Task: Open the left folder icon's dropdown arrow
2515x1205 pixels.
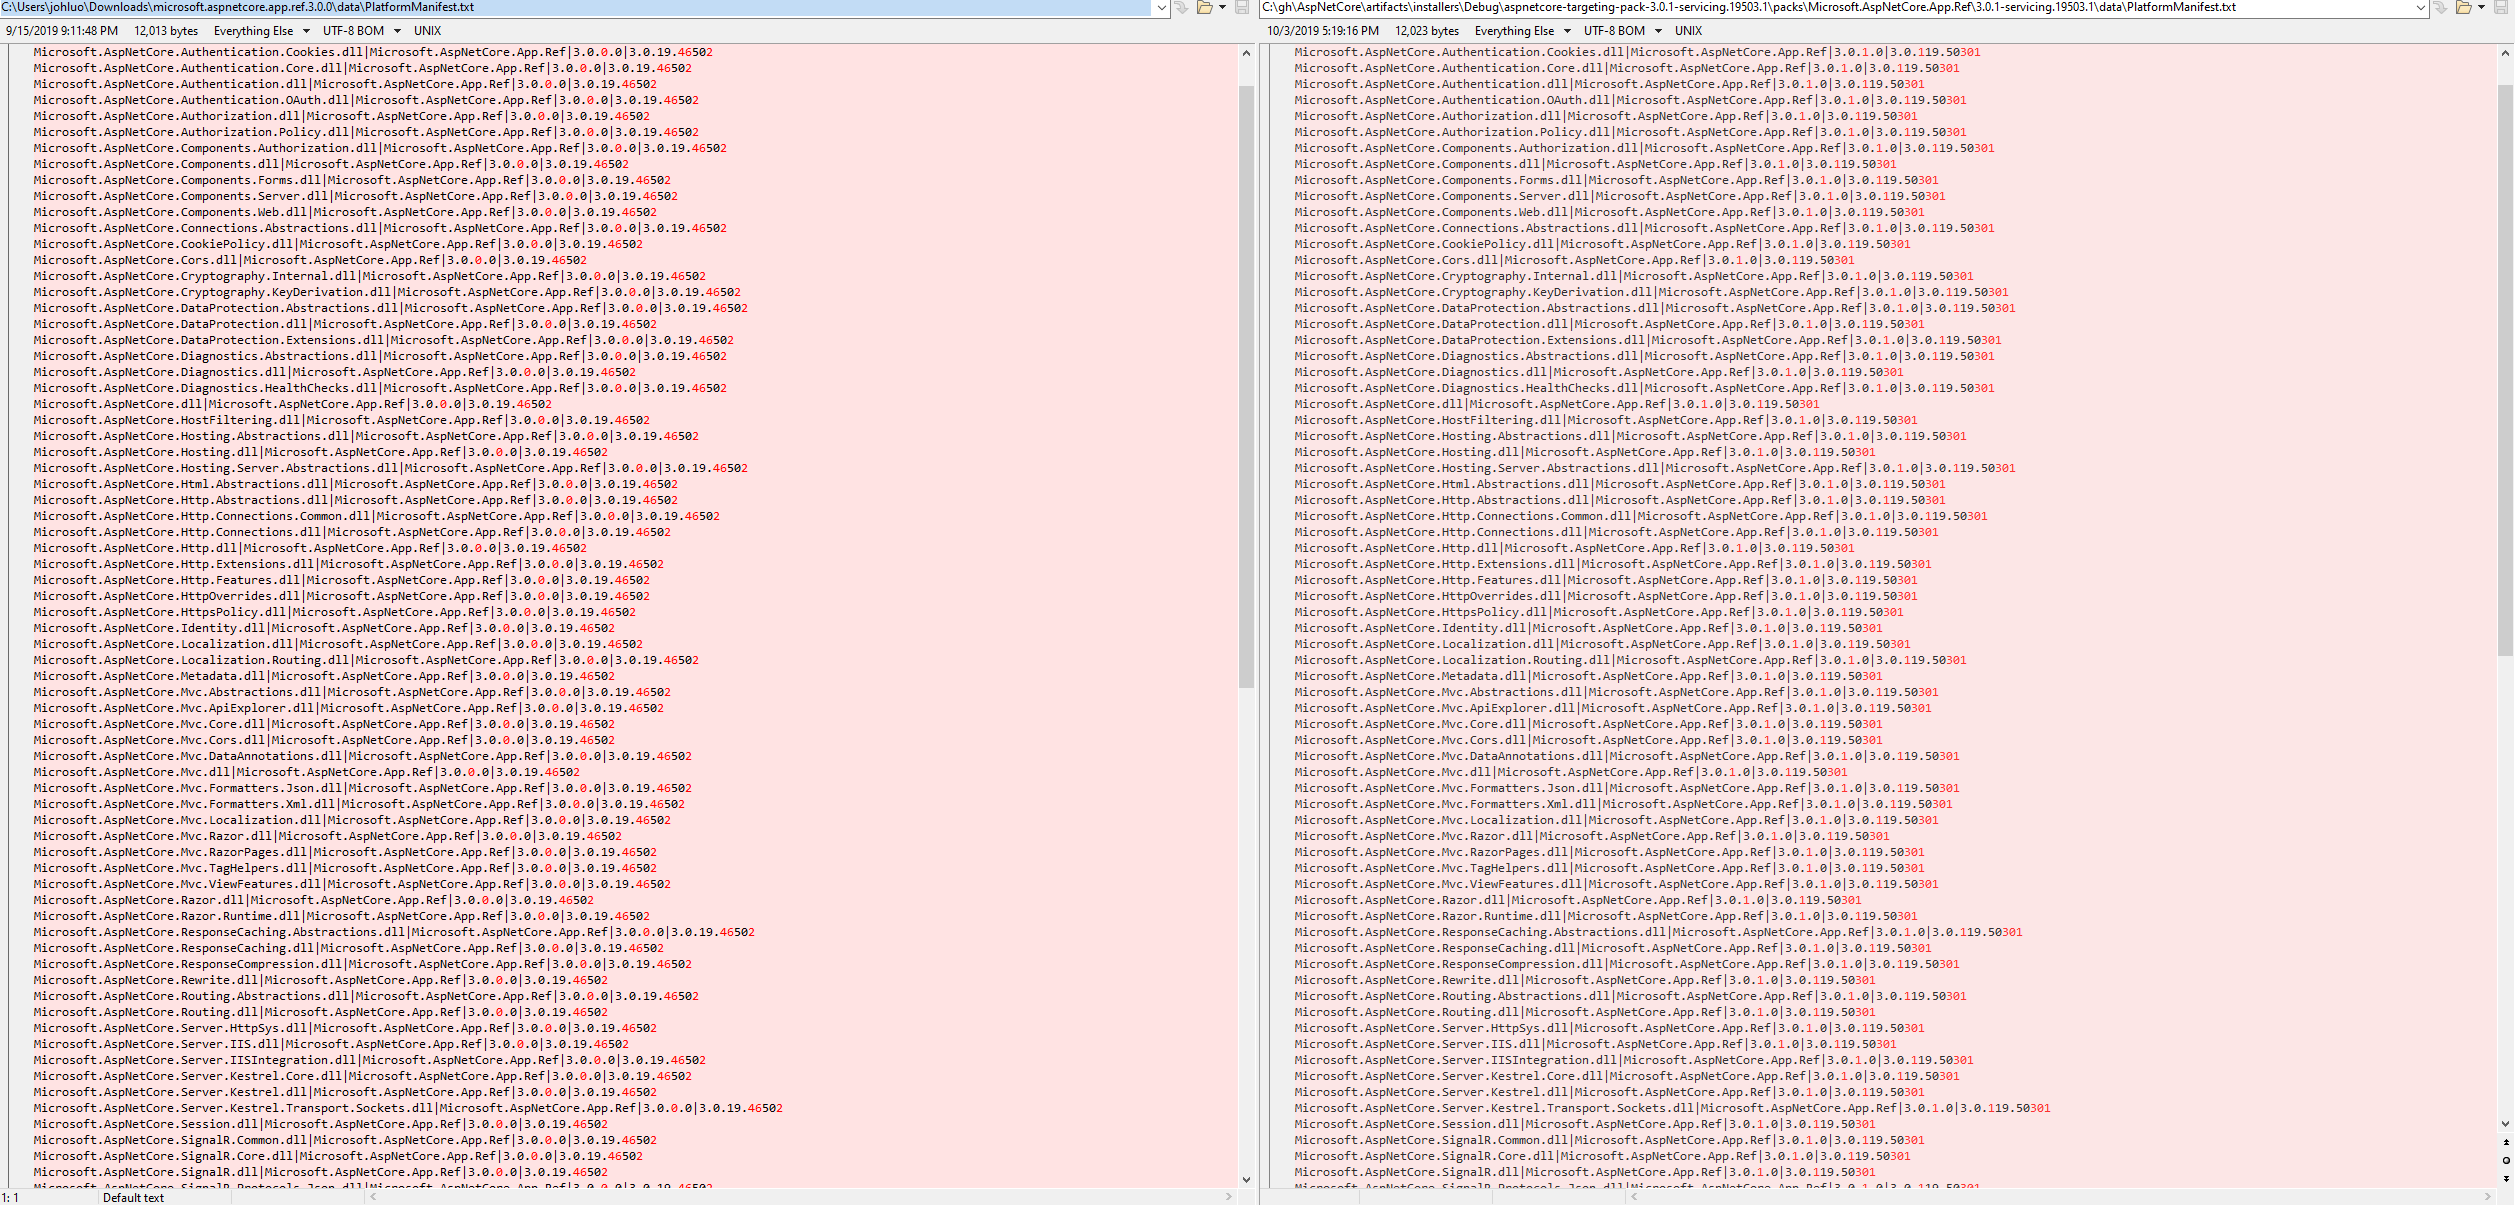Action: click(x=1222, y=7)
